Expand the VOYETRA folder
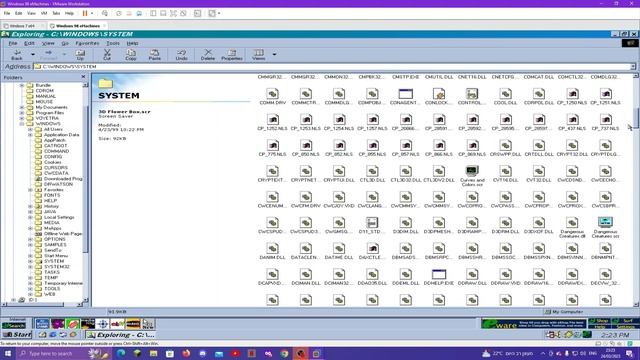The image size is (640, 360). click(x=22, y=118)
